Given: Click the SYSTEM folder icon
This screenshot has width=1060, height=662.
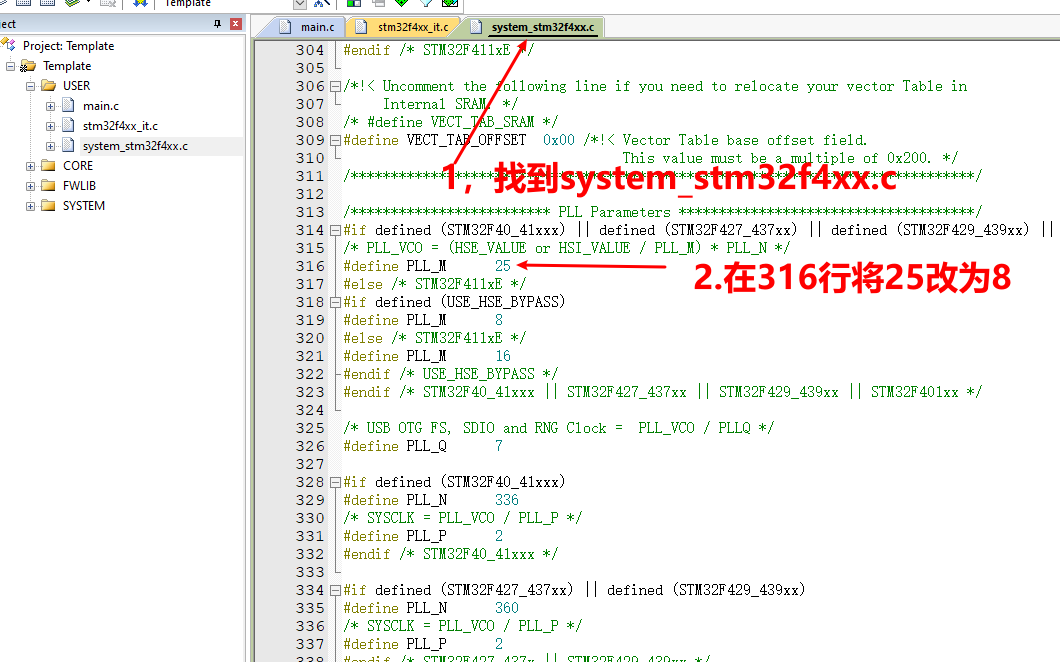Looking at the screenshot, I should pyautogui.click(x=48, y=206).
